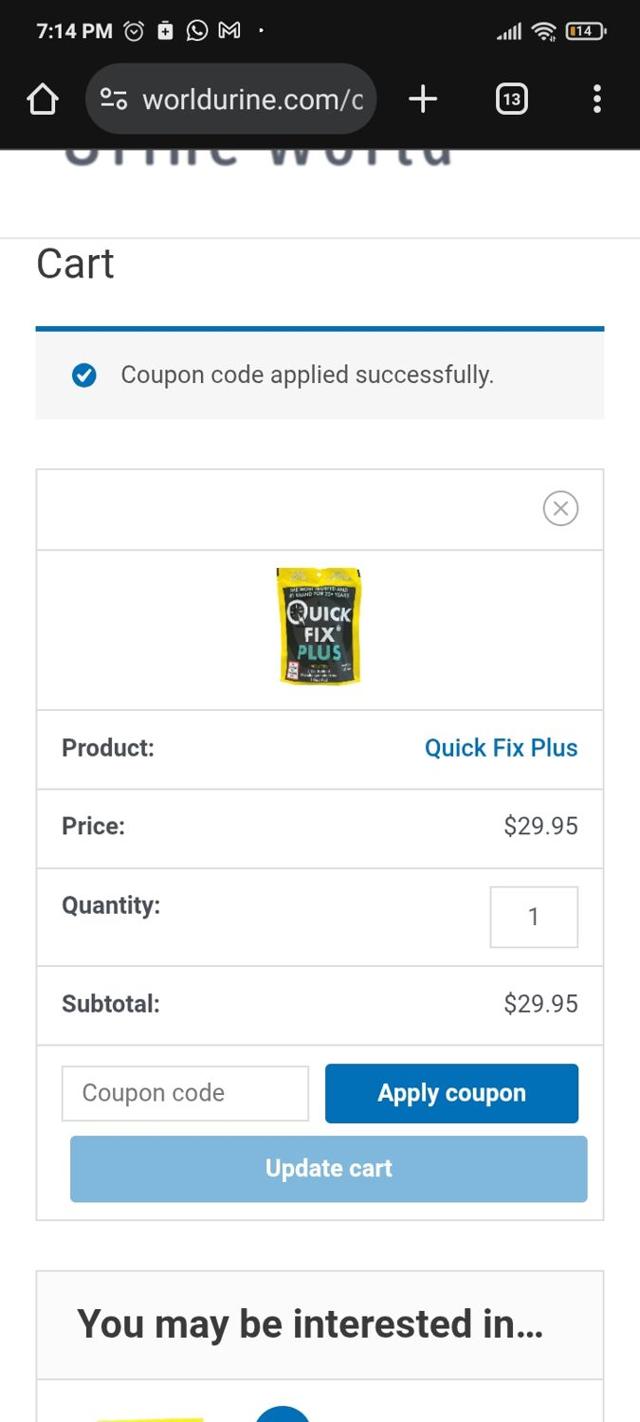Open the tab switcher showing 13 tabs
640x1422 pixels.
click(x=511, y=99)
